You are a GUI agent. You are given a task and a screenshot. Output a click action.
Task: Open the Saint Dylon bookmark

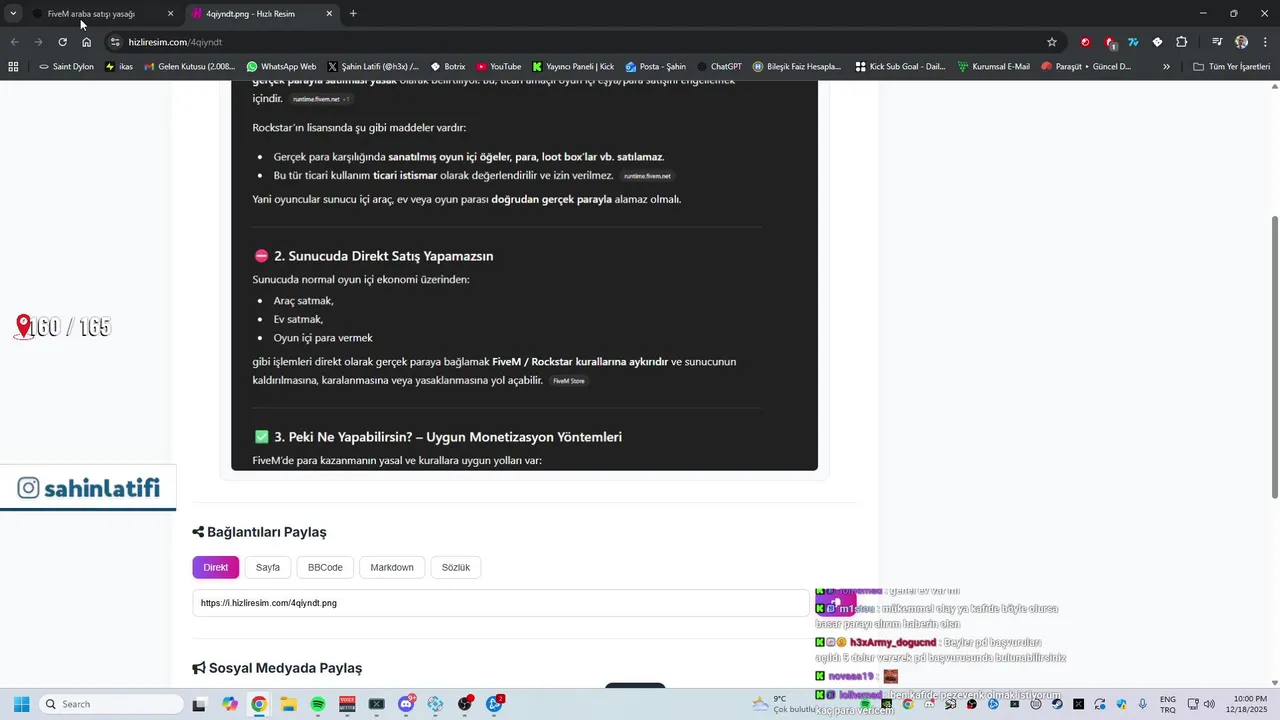point(66,67)
